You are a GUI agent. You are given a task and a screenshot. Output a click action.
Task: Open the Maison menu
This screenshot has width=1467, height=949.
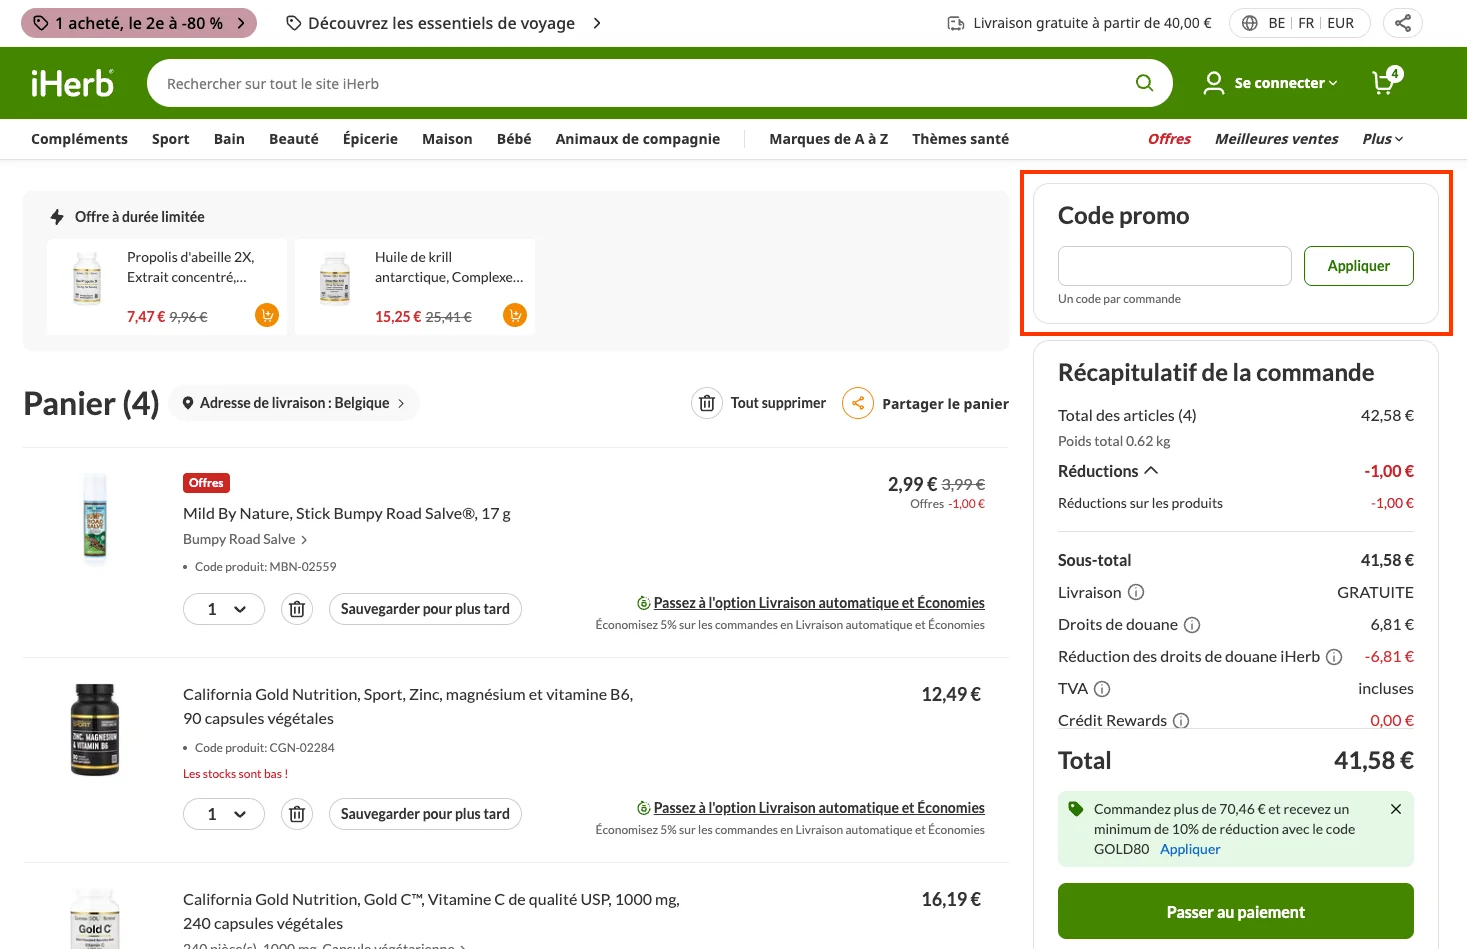coord(447,139)
